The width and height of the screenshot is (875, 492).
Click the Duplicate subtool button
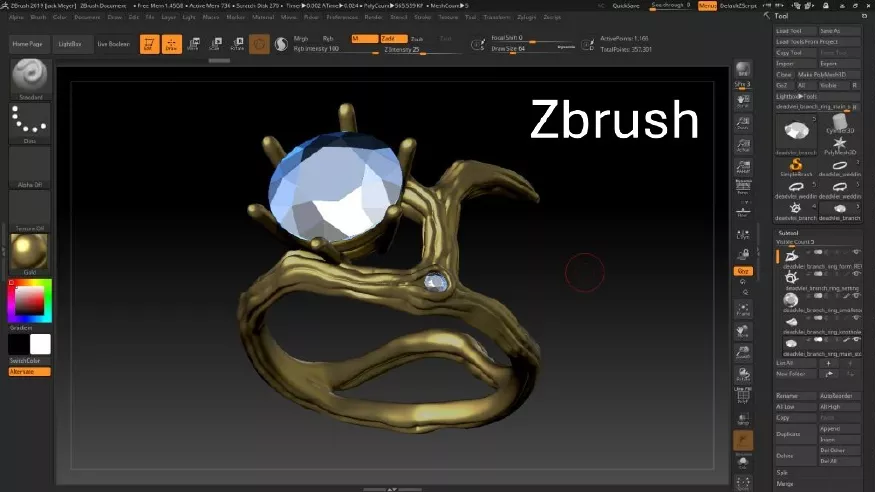pyautogui.click(x=796, y=434)
